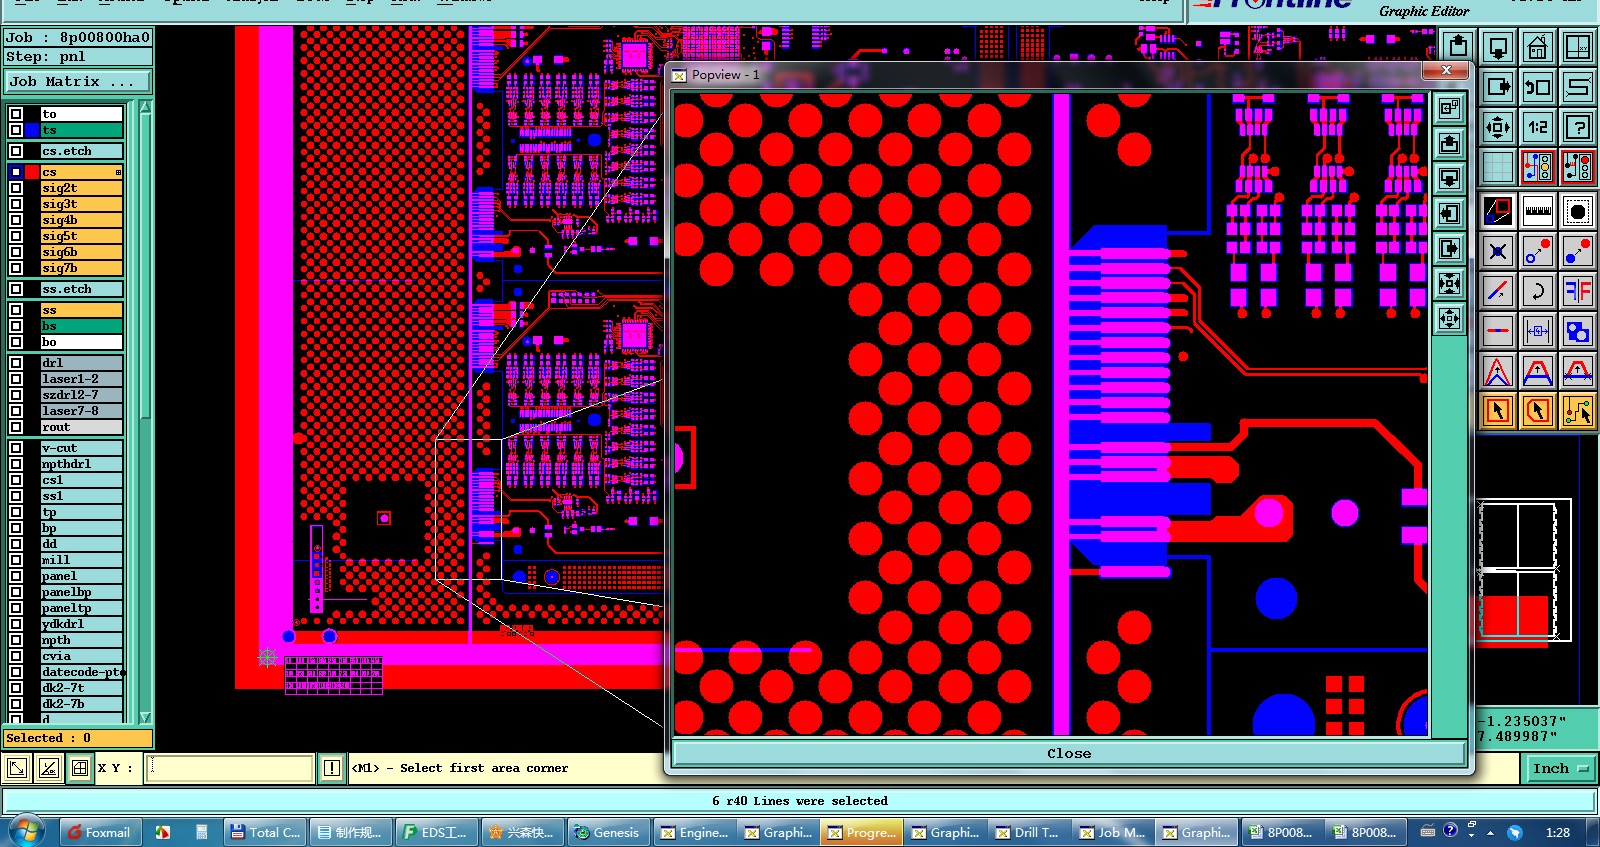
Task: Open the Windows Start button
Action: pyautogui.click(x=26, y=831)
